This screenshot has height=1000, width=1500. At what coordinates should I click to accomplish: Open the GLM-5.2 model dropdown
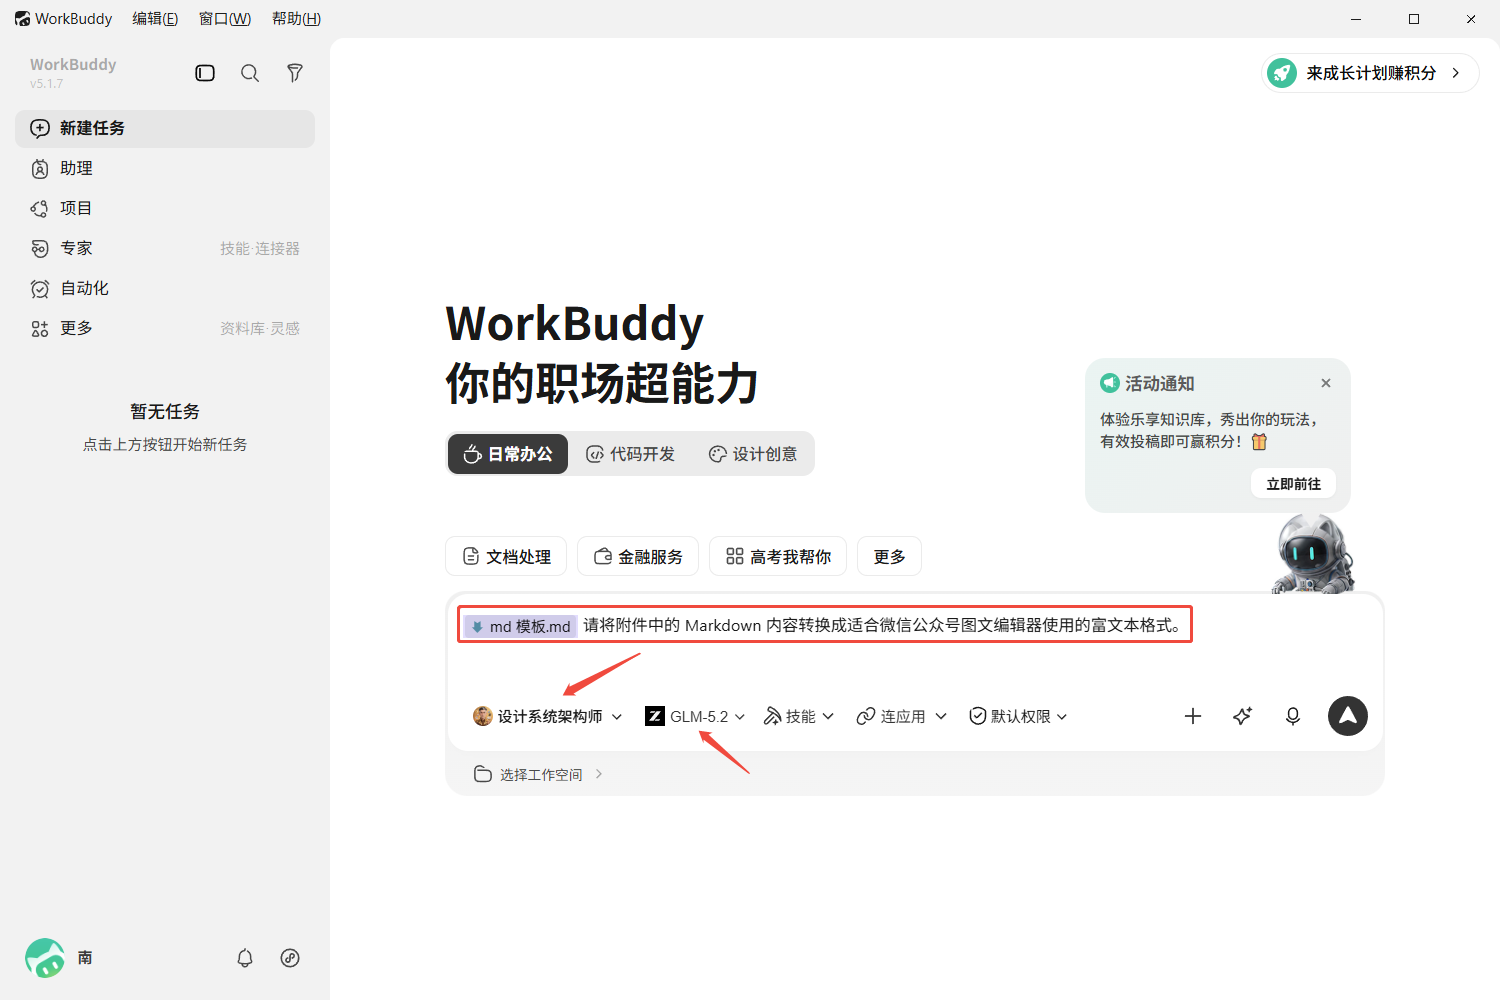pyautogui.click(x=695, y=716)
